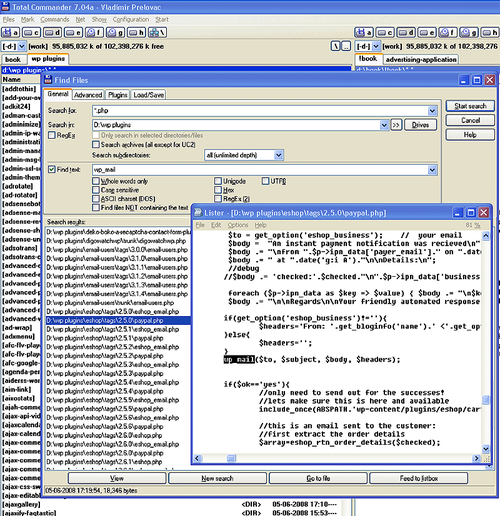This screenshot has height=516, width=500.
Task: Open advertising-application tab in right panel
Action: pos(421,60)
